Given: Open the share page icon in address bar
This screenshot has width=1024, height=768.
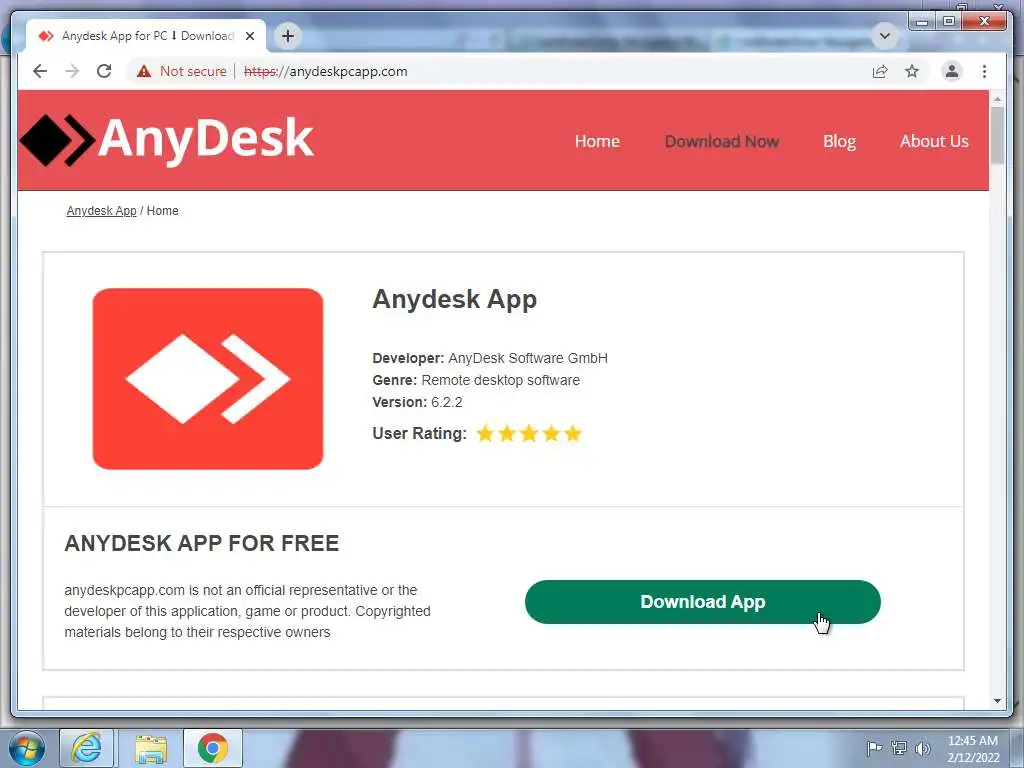Looking at the screenshot, I should (880, 71).
